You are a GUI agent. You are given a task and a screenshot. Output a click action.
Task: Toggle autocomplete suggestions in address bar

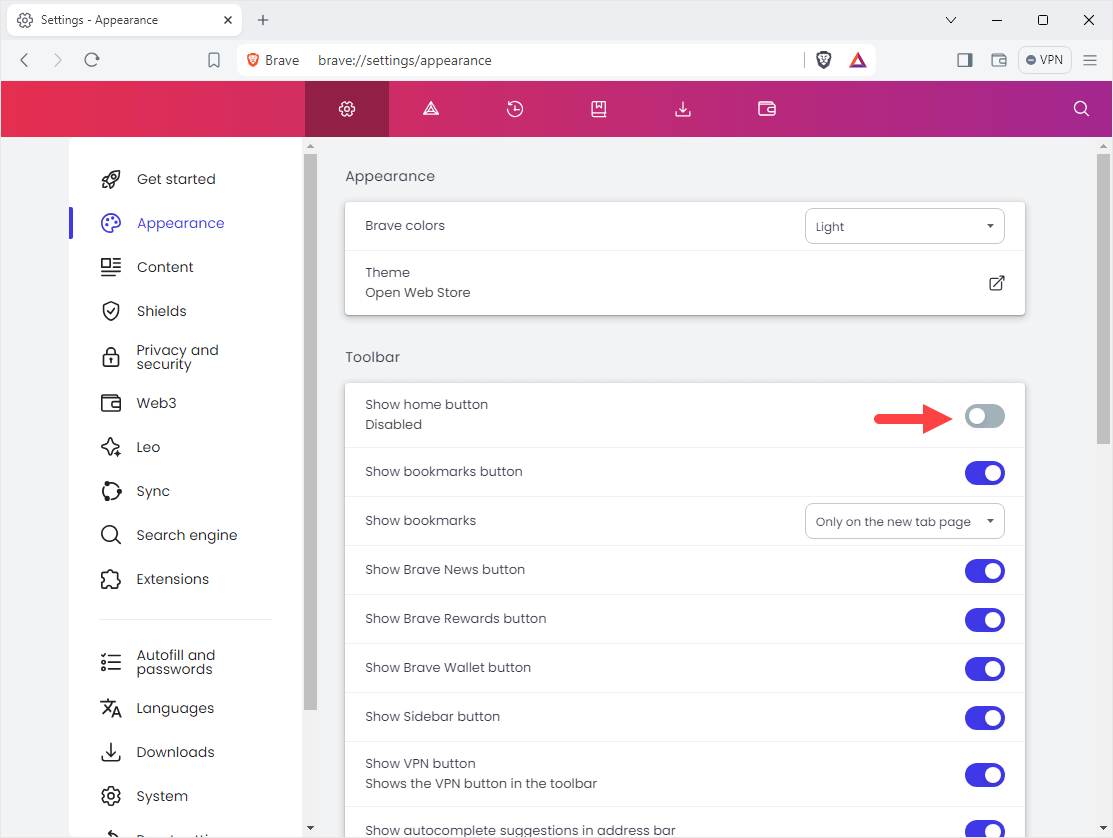pos(985,829)
